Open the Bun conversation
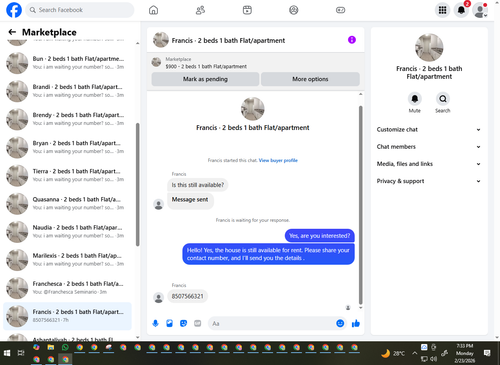The image size is (500, 365). click(x=68, y=63)
